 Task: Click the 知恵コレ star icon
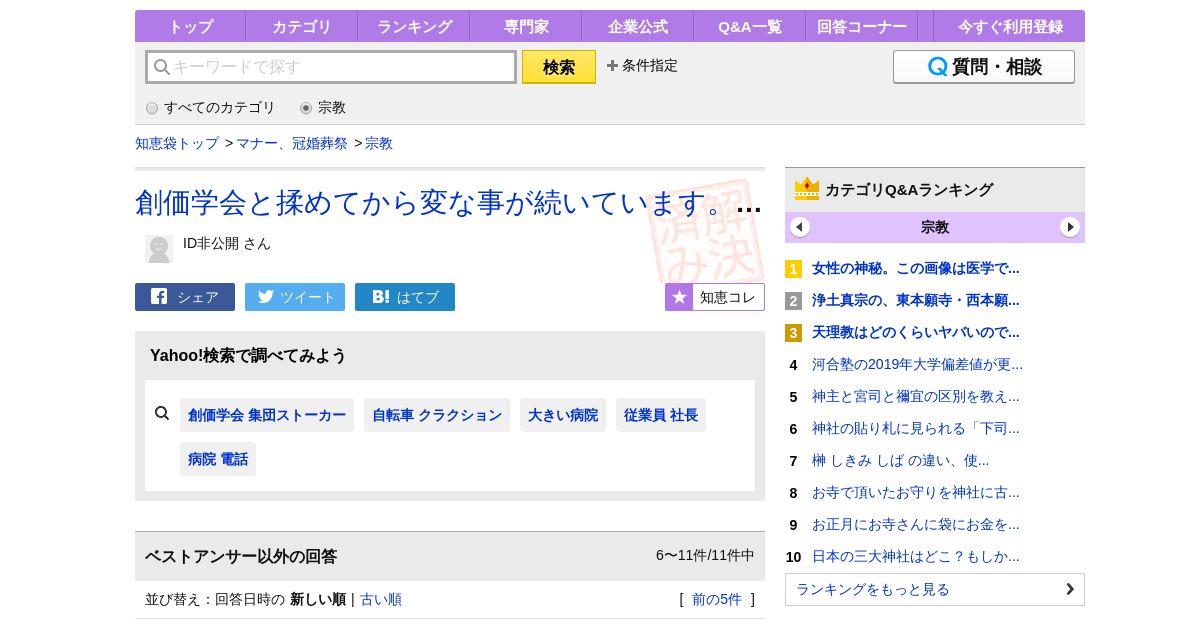(679, 297)
